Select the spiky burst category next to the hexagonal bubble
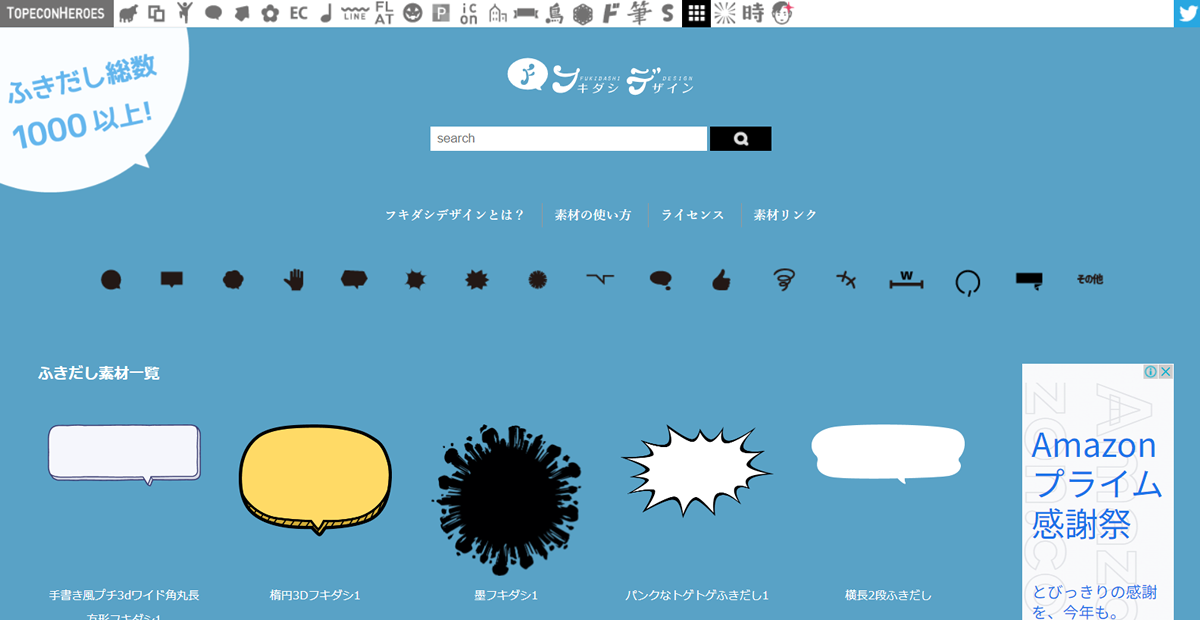This screenshot has height=620, width=1200. 415,280
